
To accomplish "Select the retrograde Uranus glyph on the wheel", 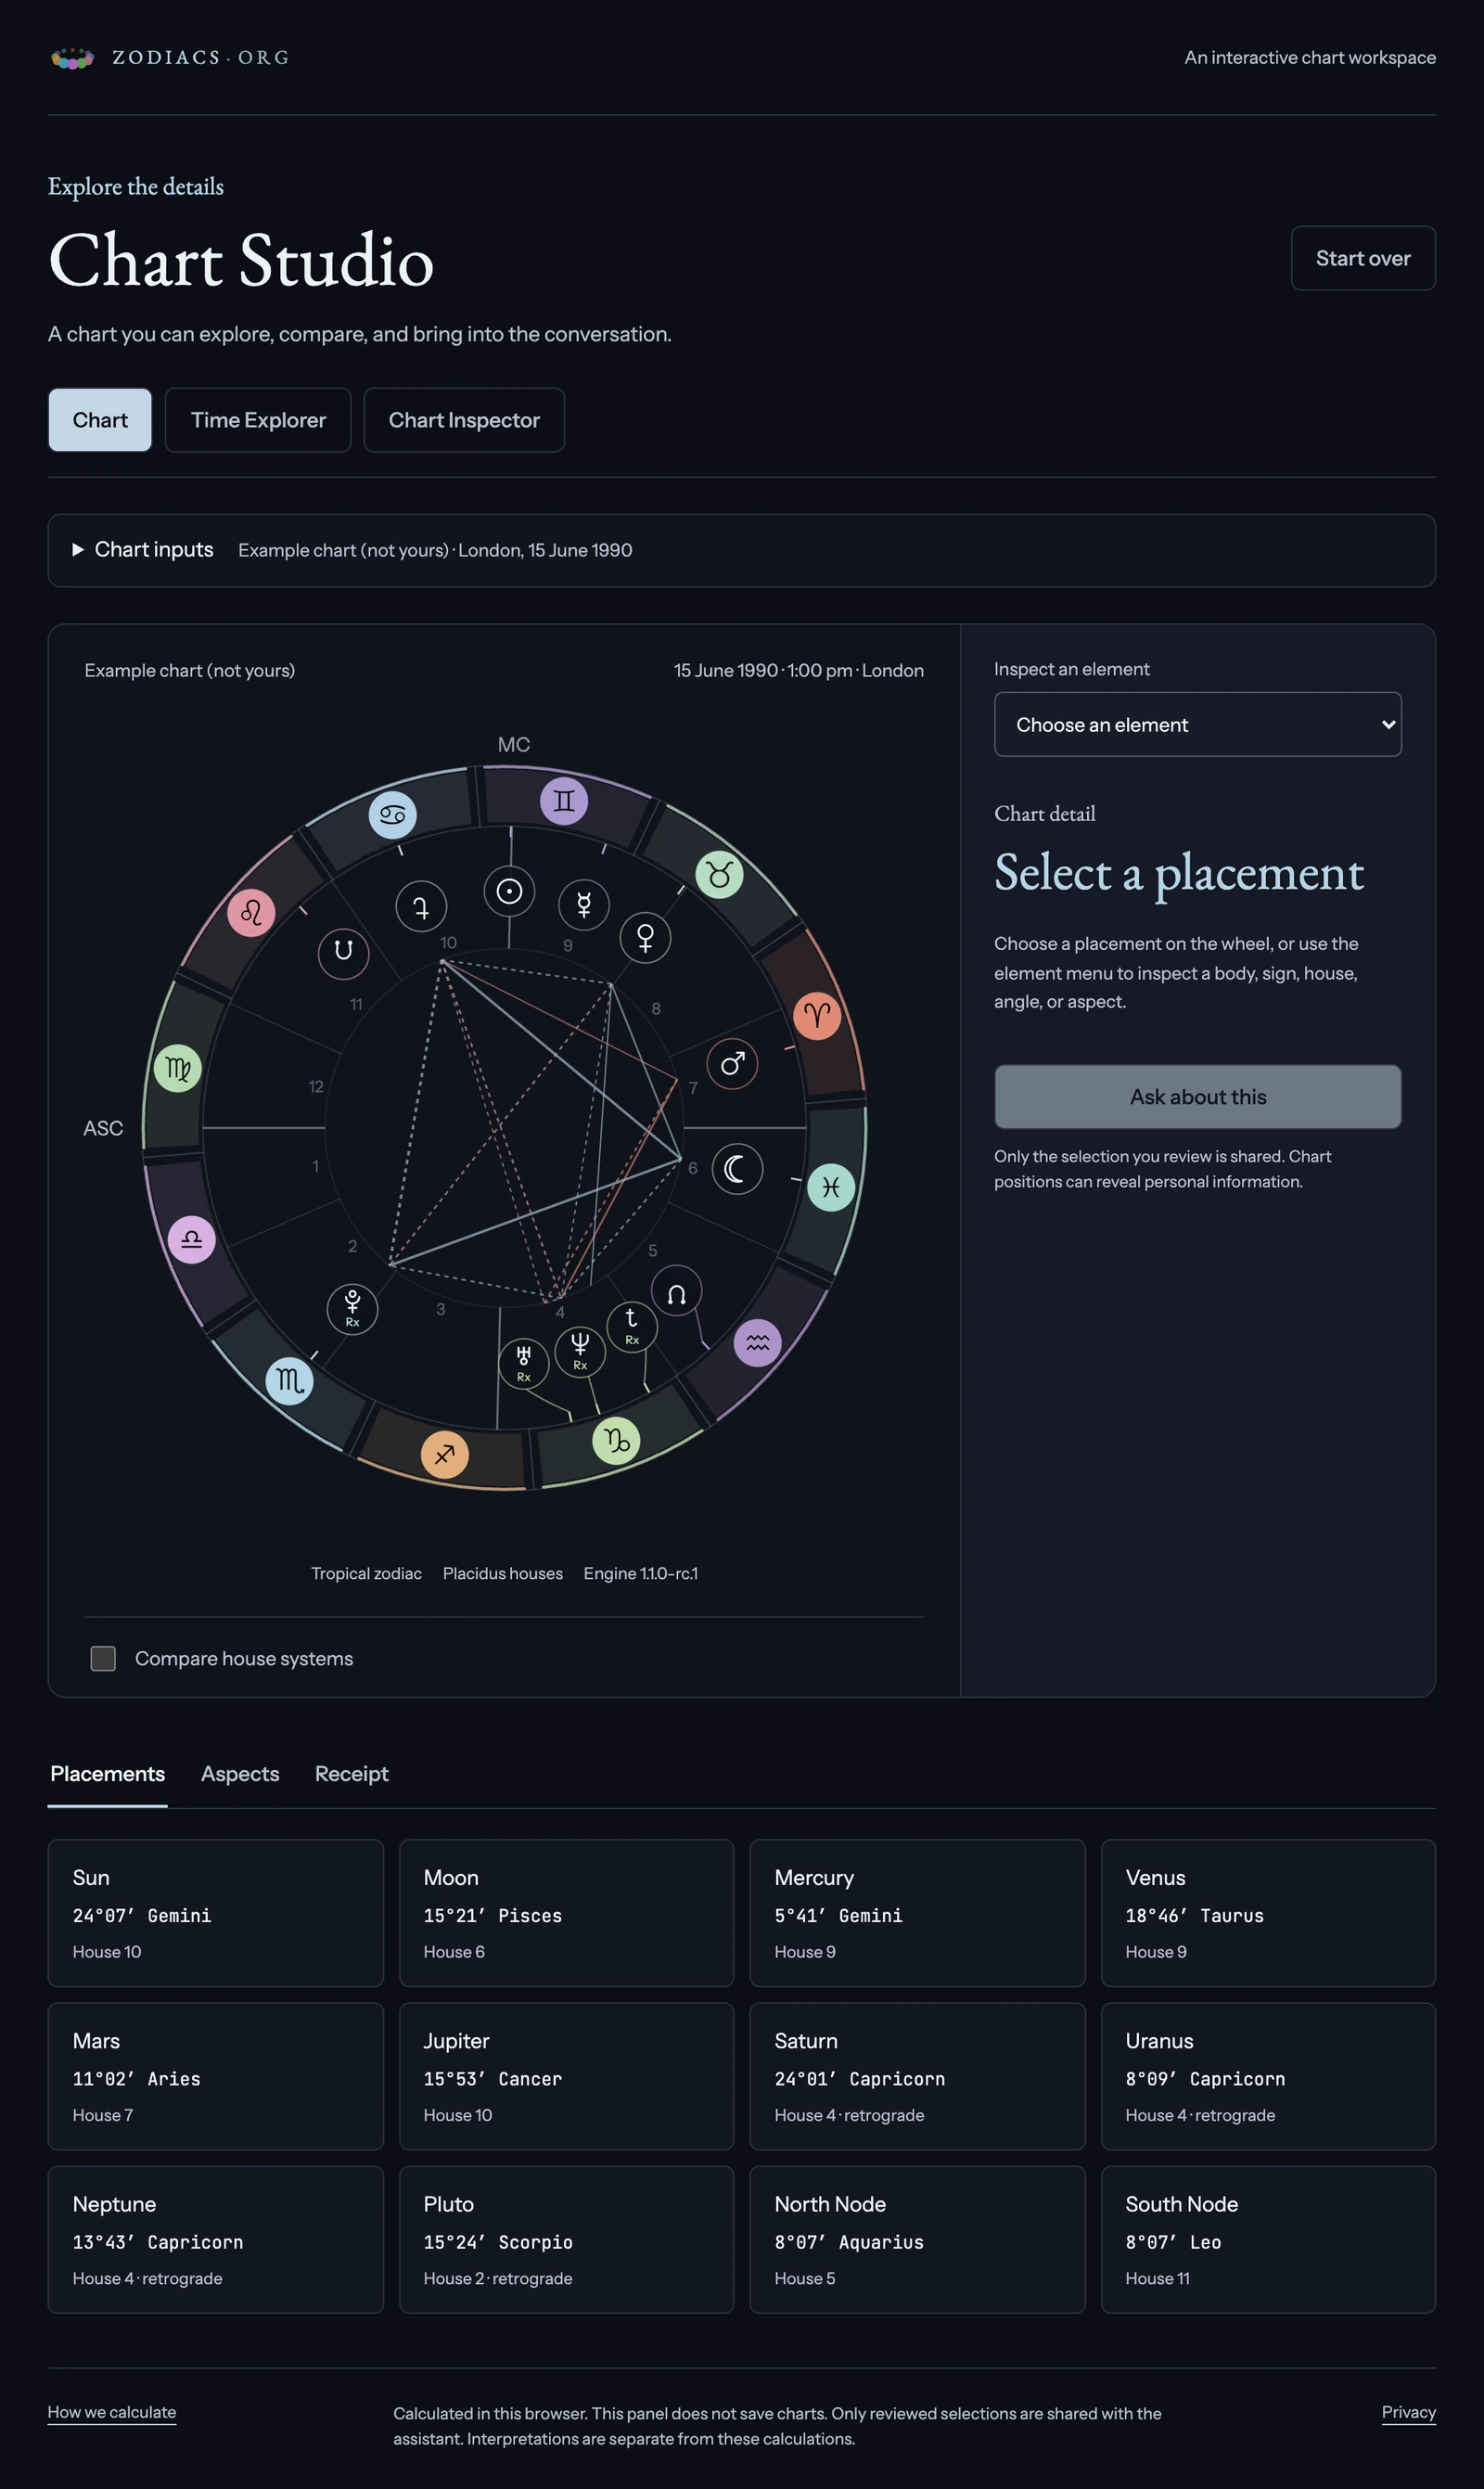I will [x=524, y=1363].
